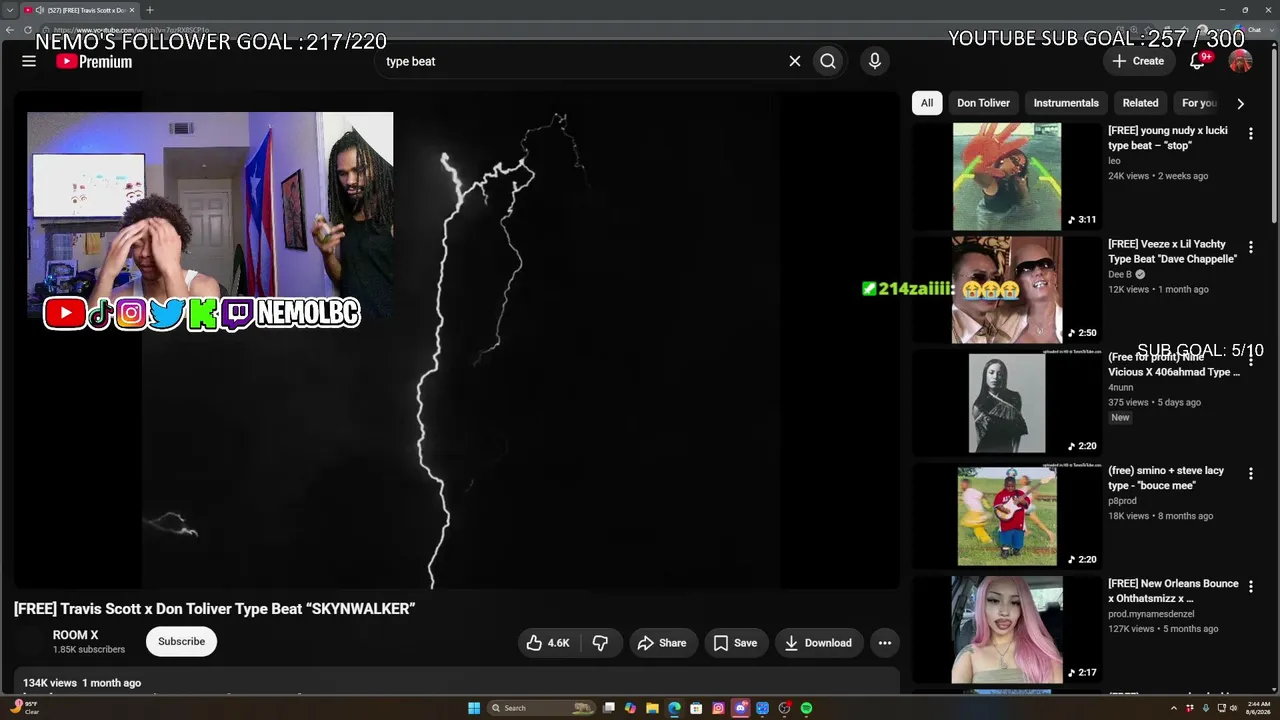This screenshot has width=1280, height=720.
Task: Open the Copilot Chat button in browser
Action: 1250,30
